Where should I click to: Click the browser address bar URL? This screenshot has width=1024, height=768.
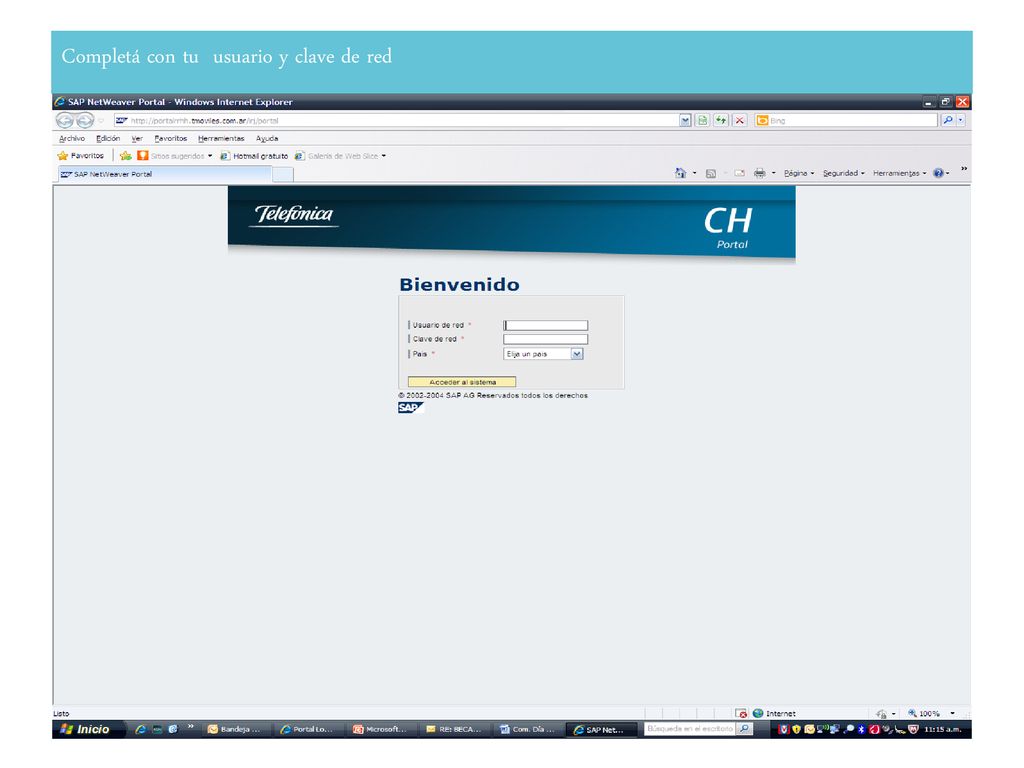pos(396,120)
